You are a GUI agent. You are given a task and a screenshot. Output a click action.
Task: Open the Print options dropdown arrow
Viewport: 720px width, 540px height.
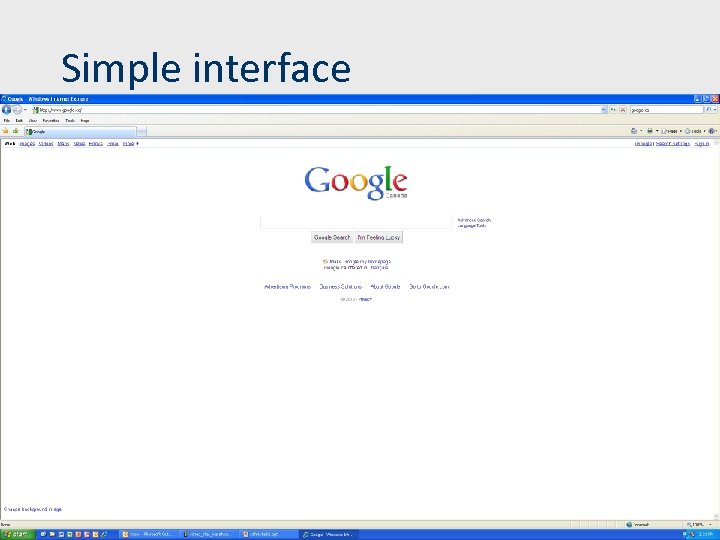(x=657, y=131)
